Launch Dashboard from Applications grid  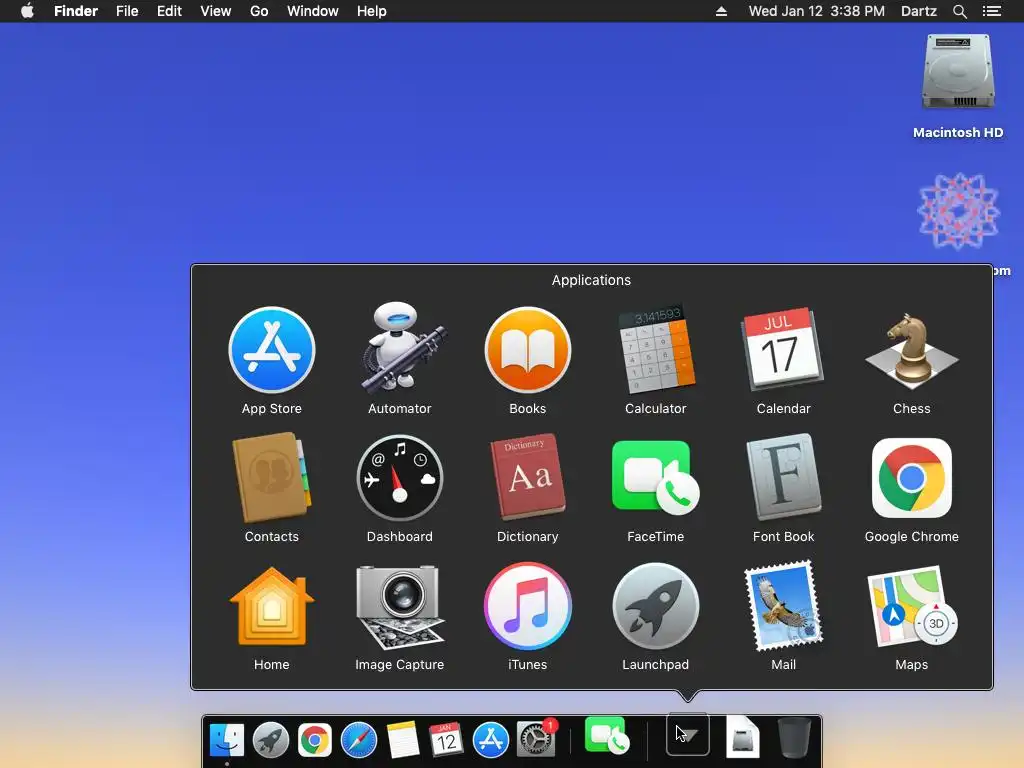coord(400,478)
